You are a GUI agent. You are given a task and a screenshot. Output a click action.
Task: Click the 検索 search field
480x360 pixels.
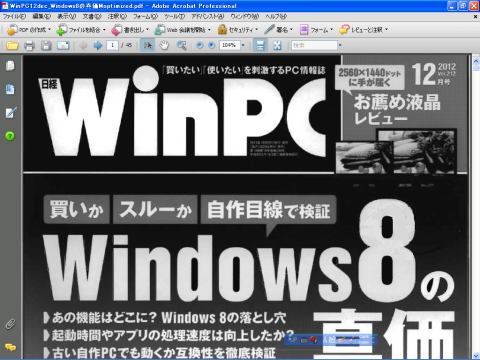pyautogui.click(x=314, y=45)
